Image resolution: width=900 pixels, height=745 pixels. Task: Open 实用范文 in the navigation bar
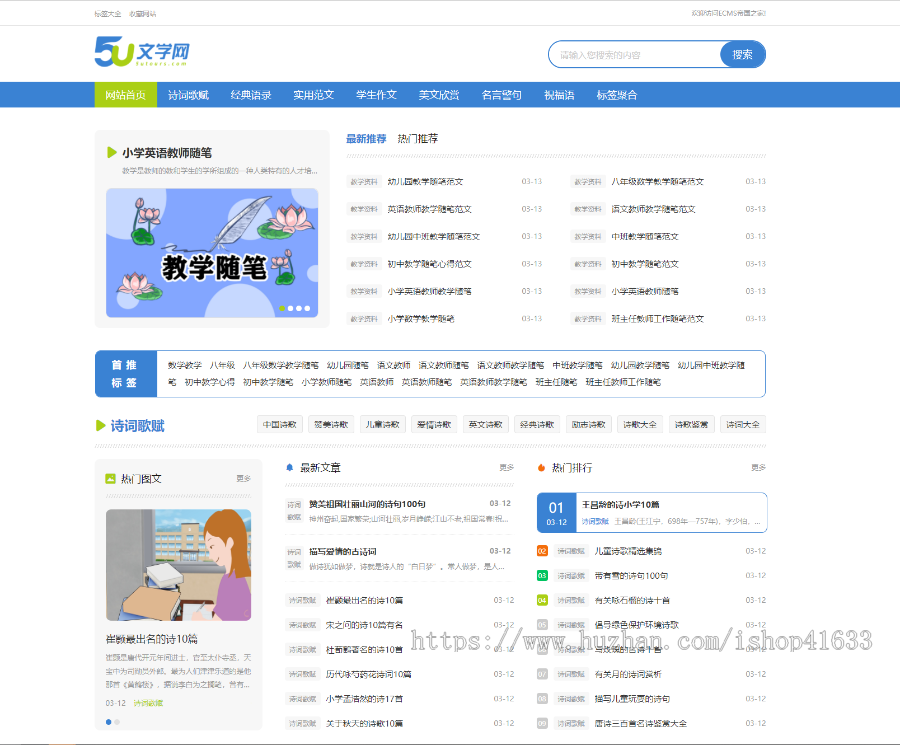313,95
